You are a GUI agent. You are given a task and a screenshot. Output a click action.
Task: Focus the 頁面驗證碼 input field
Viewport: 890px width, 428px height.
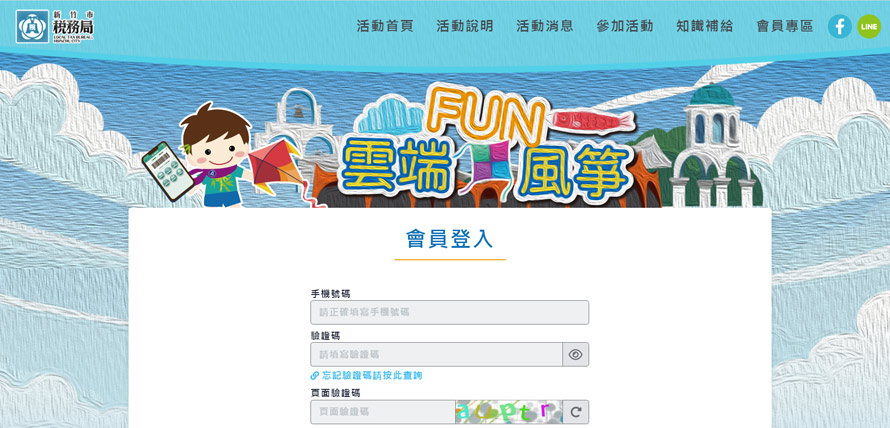point(383,412)
